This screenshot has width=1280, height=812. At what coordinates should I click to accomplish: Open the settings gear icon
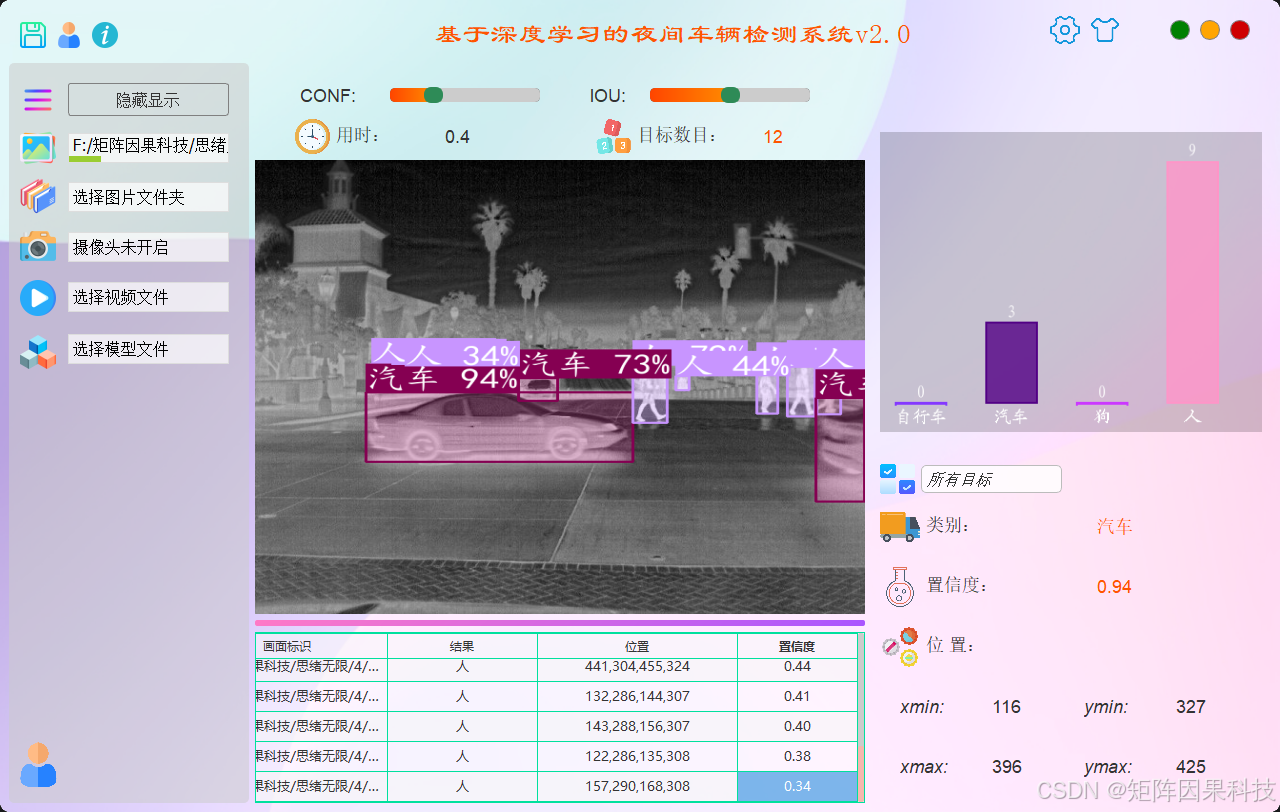pos(1065,30)
